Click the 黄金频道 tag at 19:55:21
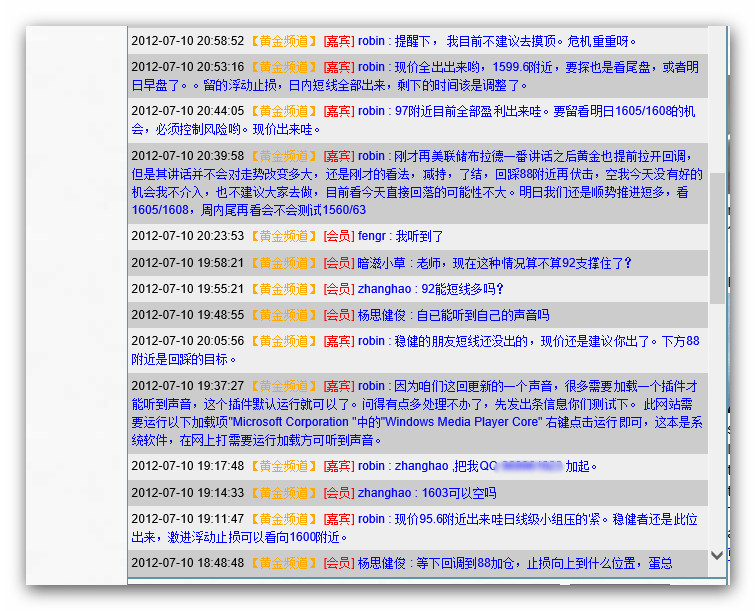Screen dimensions: 756x611 [x=283, y=289]
